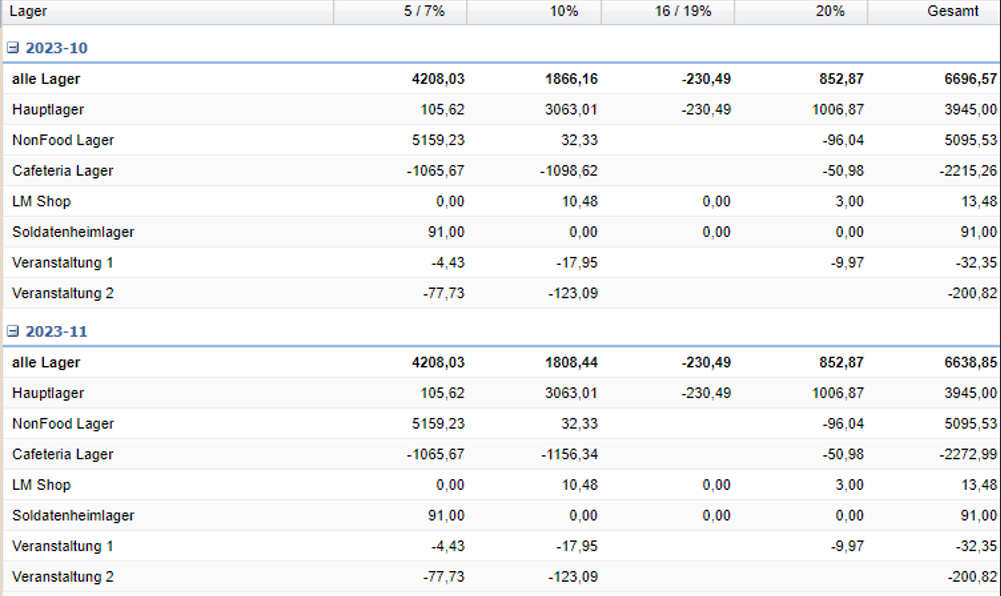
Task: Select Cafeteria Lager row in the 2023-10 group
Action: [x=62, y=171]
